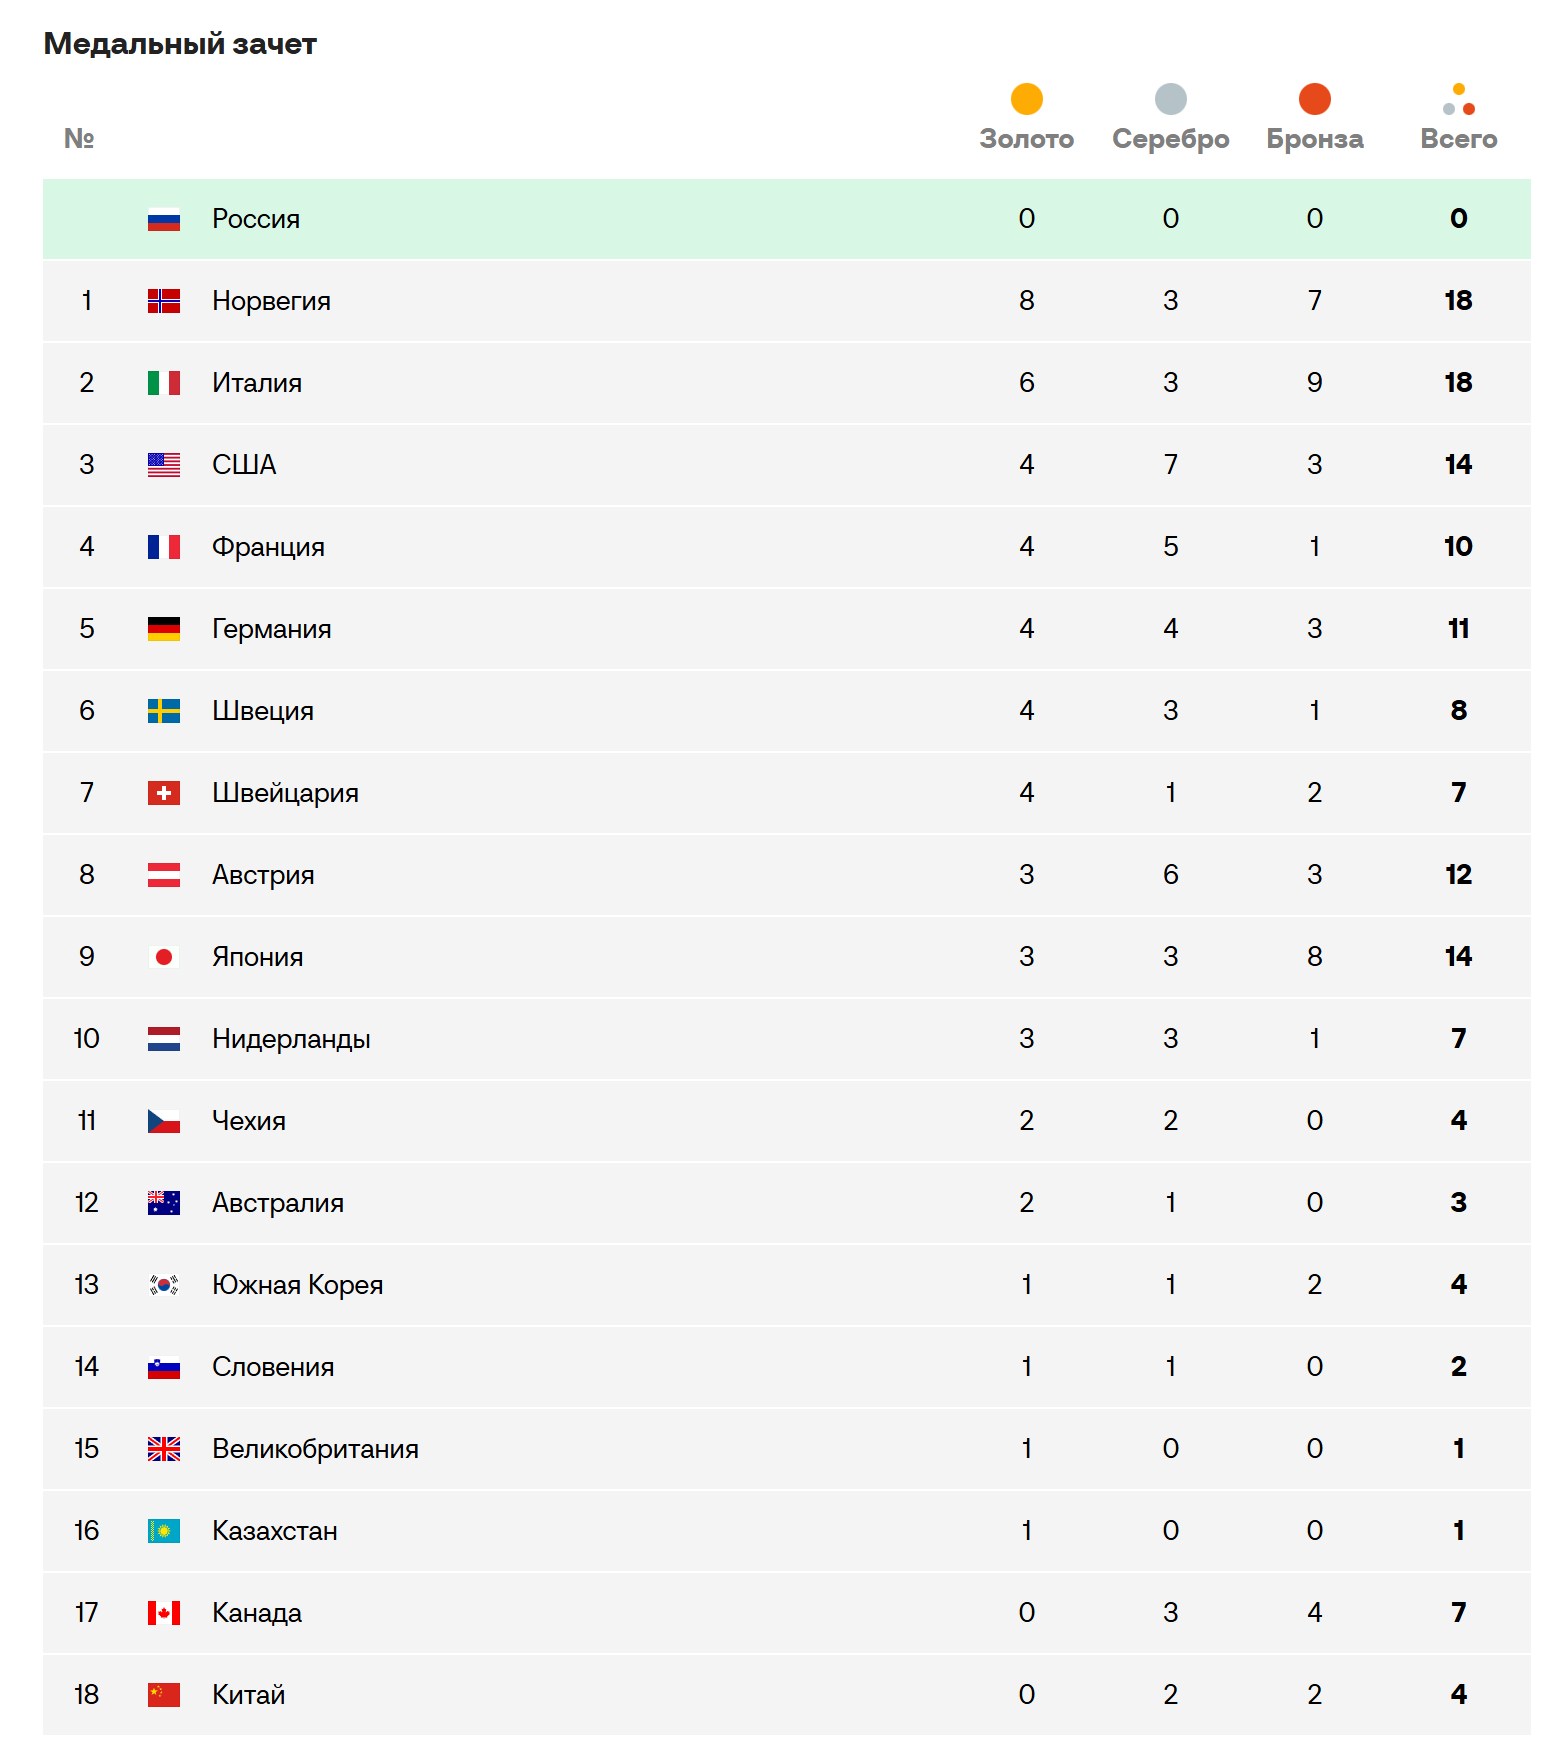Open the Германия country name
1547x1737 pixels.
coord(271,629)
